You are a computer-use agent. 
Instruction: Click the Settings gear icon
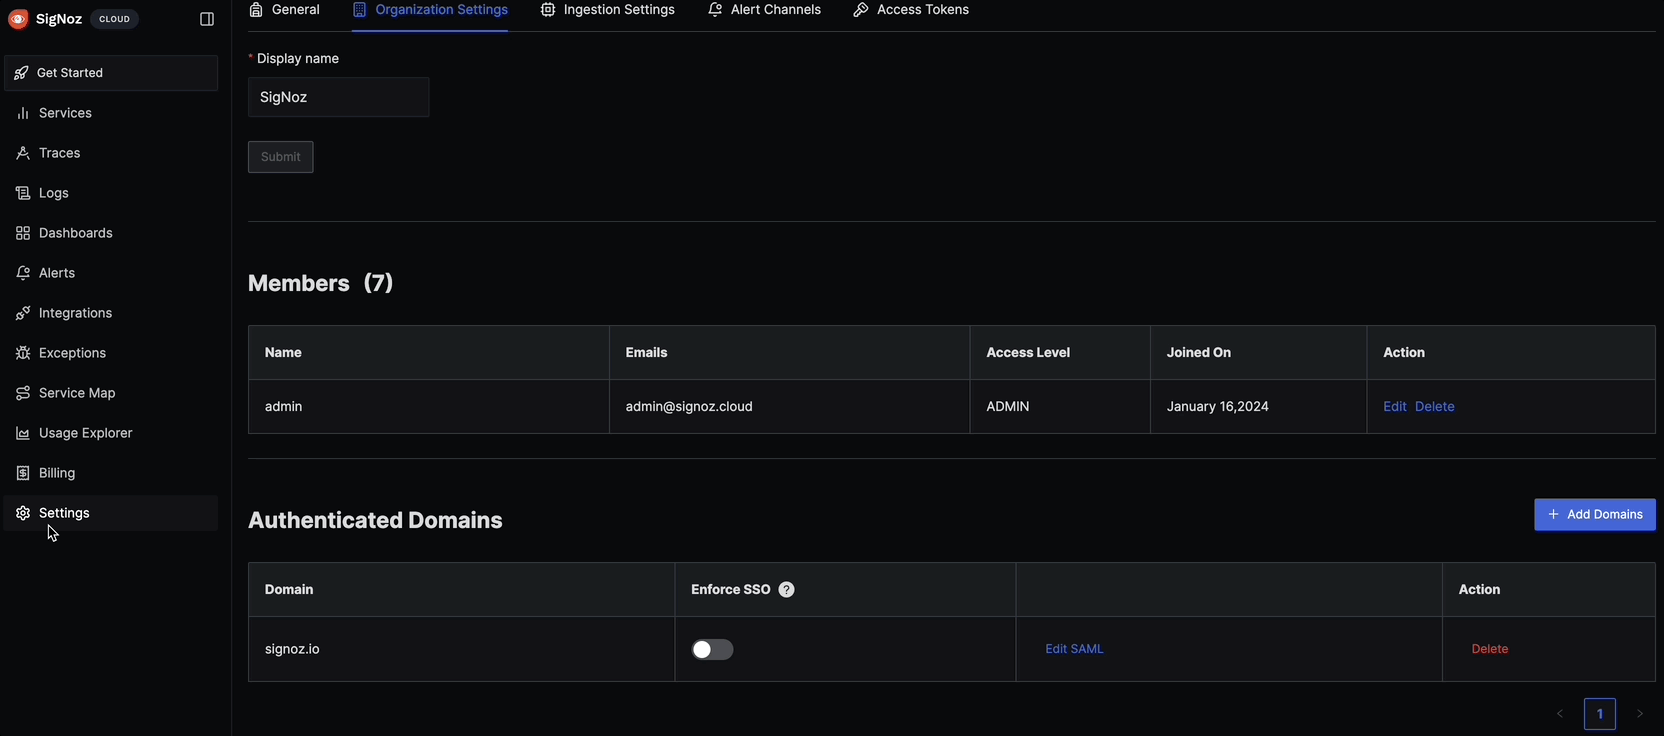23,513
